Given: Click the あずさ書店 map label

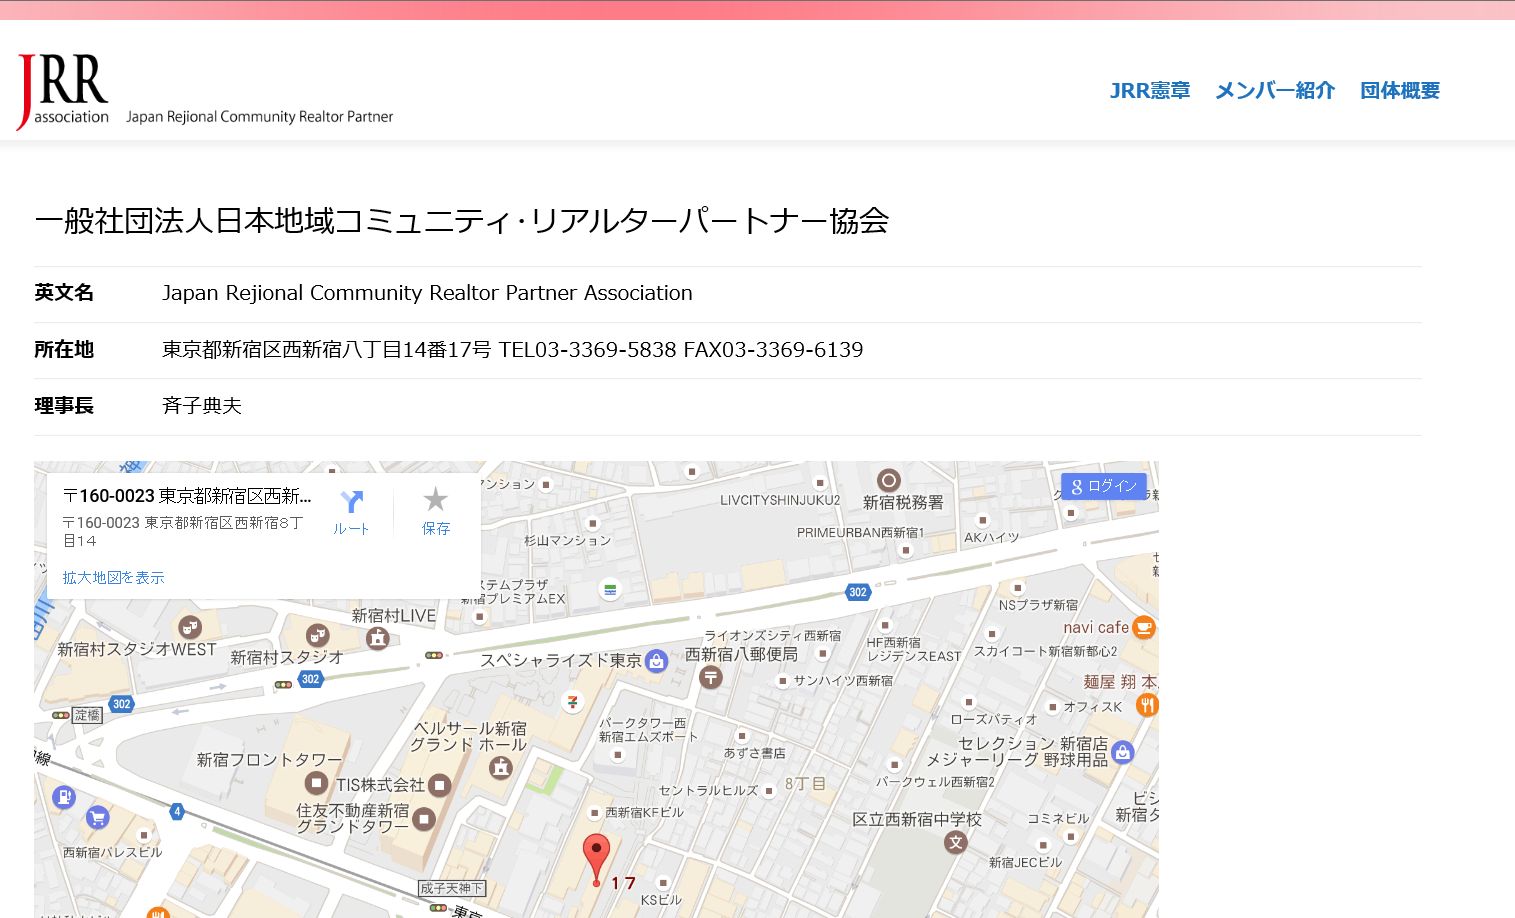Looking at the screenshot, I should click(x=754, y=753).
